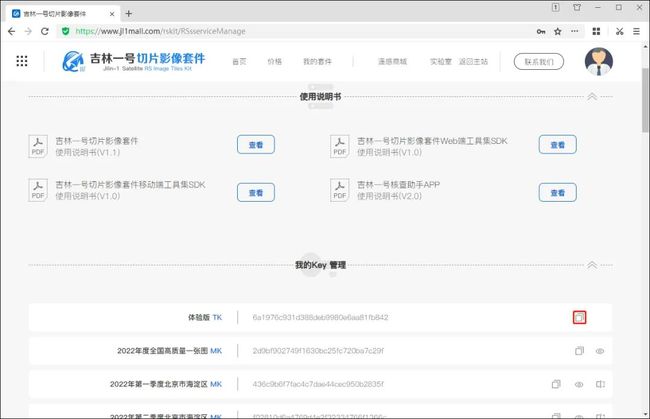Click the 体验版 TK label
The image size is (650, 419).
(205, 317)
